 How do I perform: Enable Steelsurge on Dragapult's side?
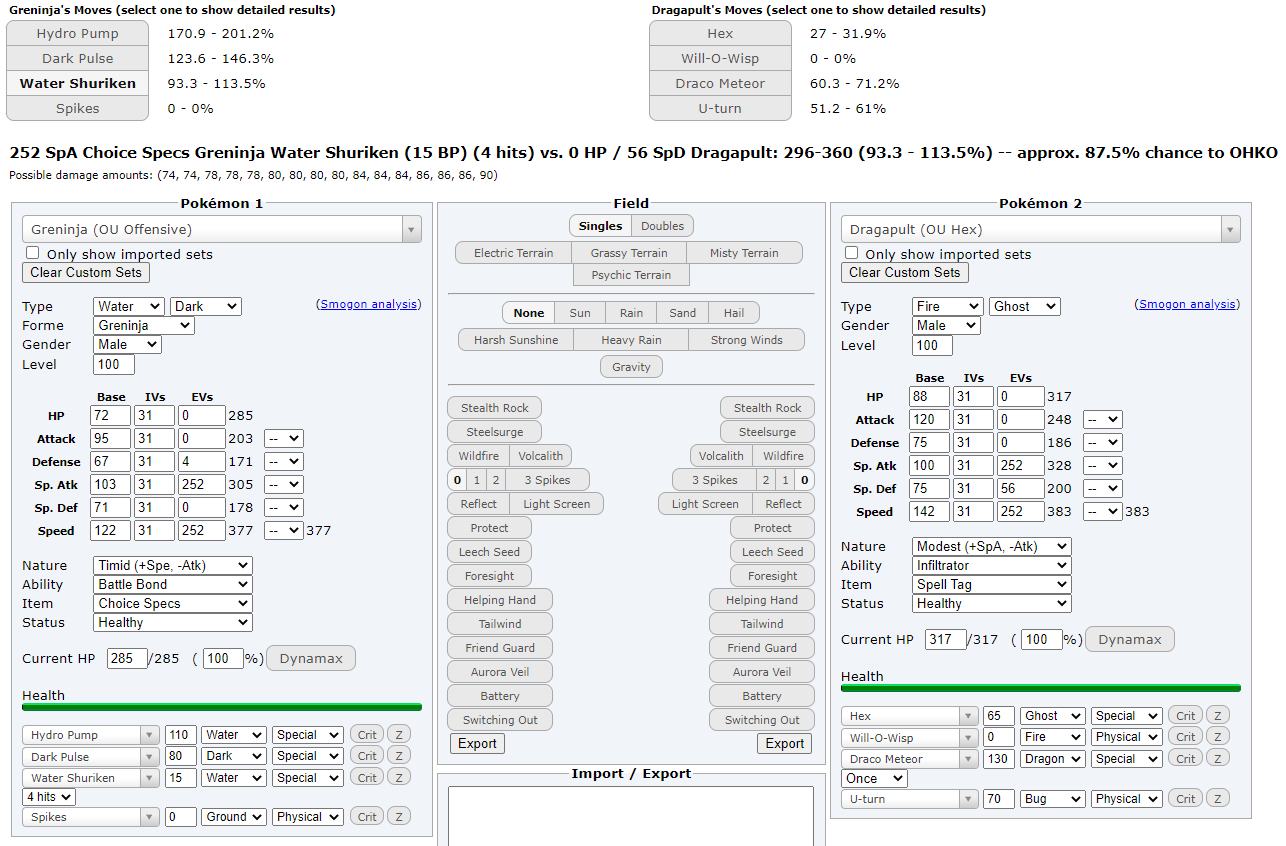(767, 432)
